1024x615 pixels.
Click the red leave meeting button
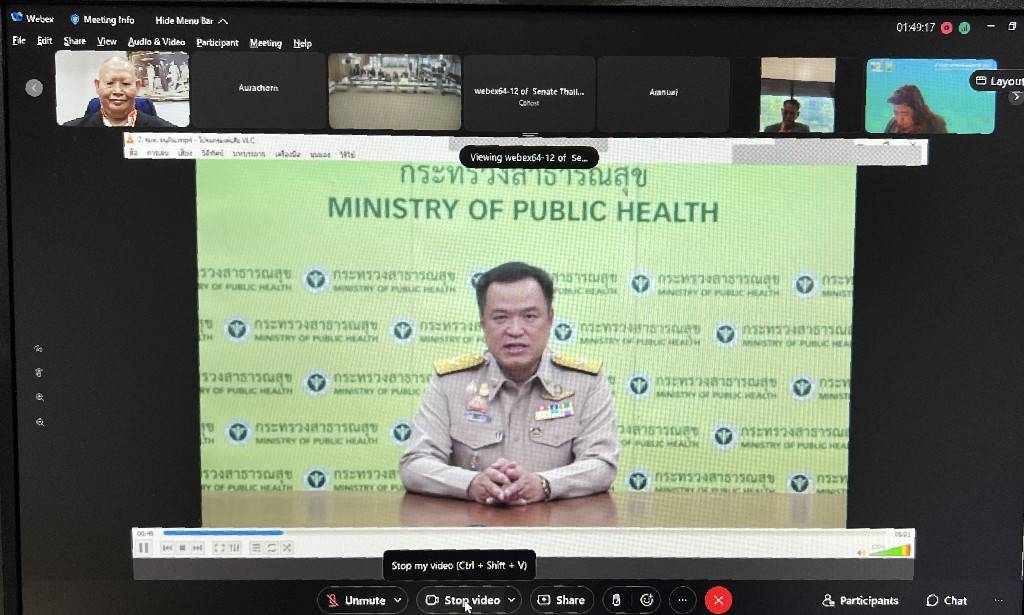[x=718, y=600]
